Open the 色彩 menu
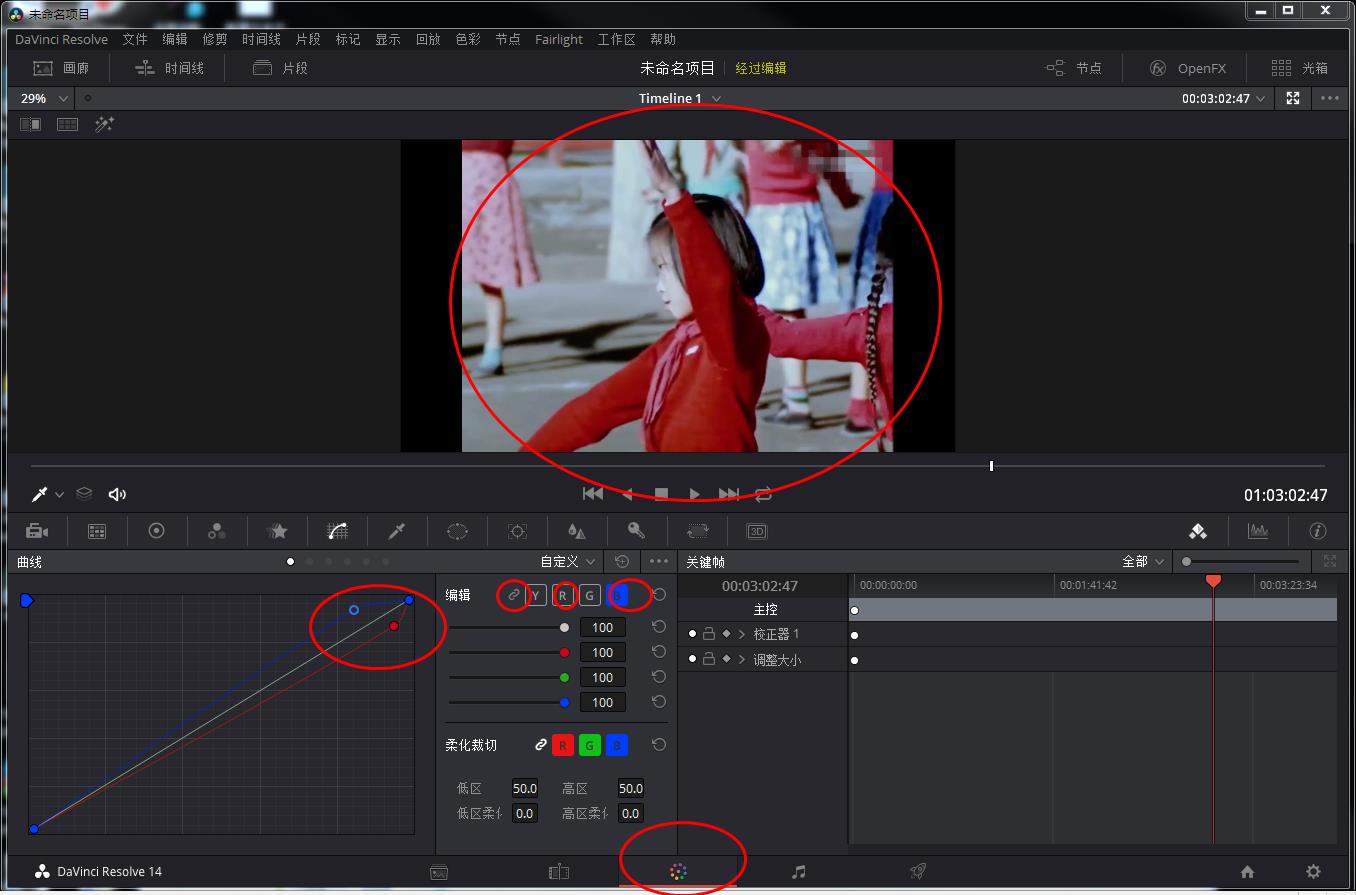The height and width of the screenshot is (895, 1356). click(x=468, y=39)
